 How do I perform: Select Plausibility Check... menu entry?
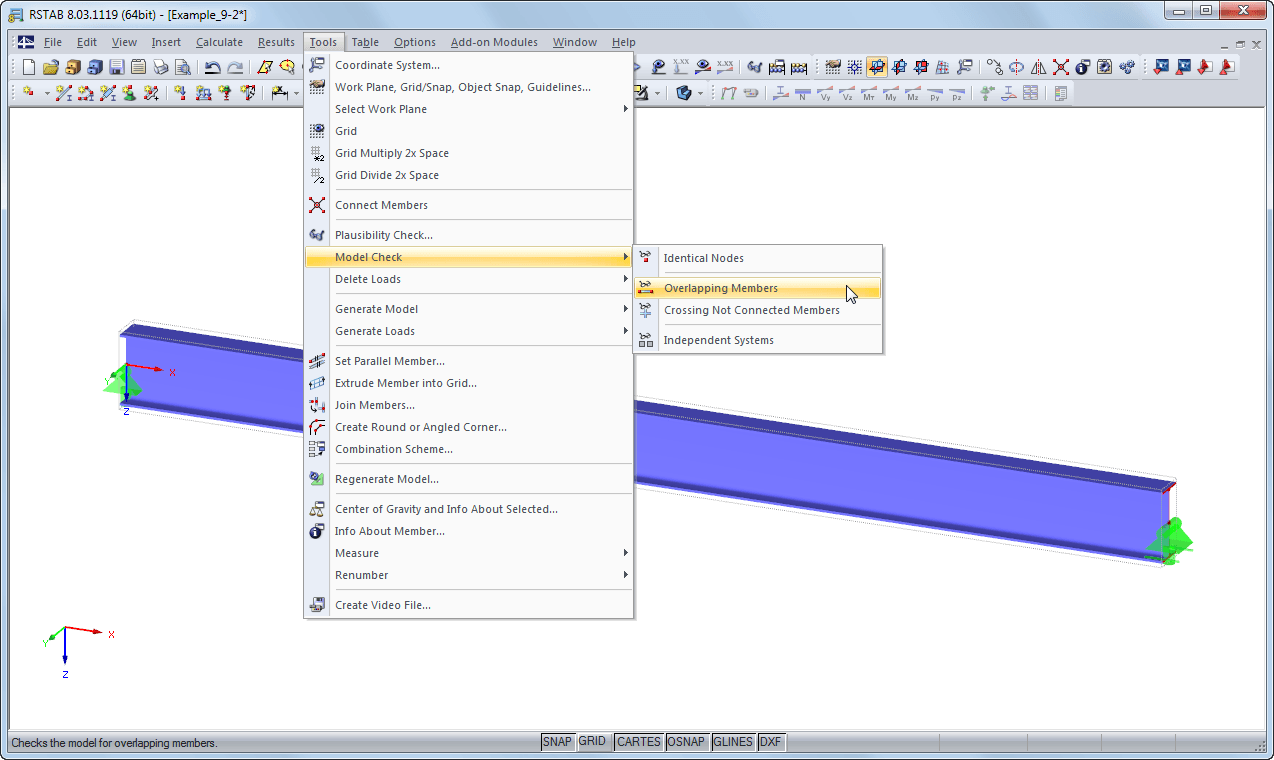(x=469, y=235)
